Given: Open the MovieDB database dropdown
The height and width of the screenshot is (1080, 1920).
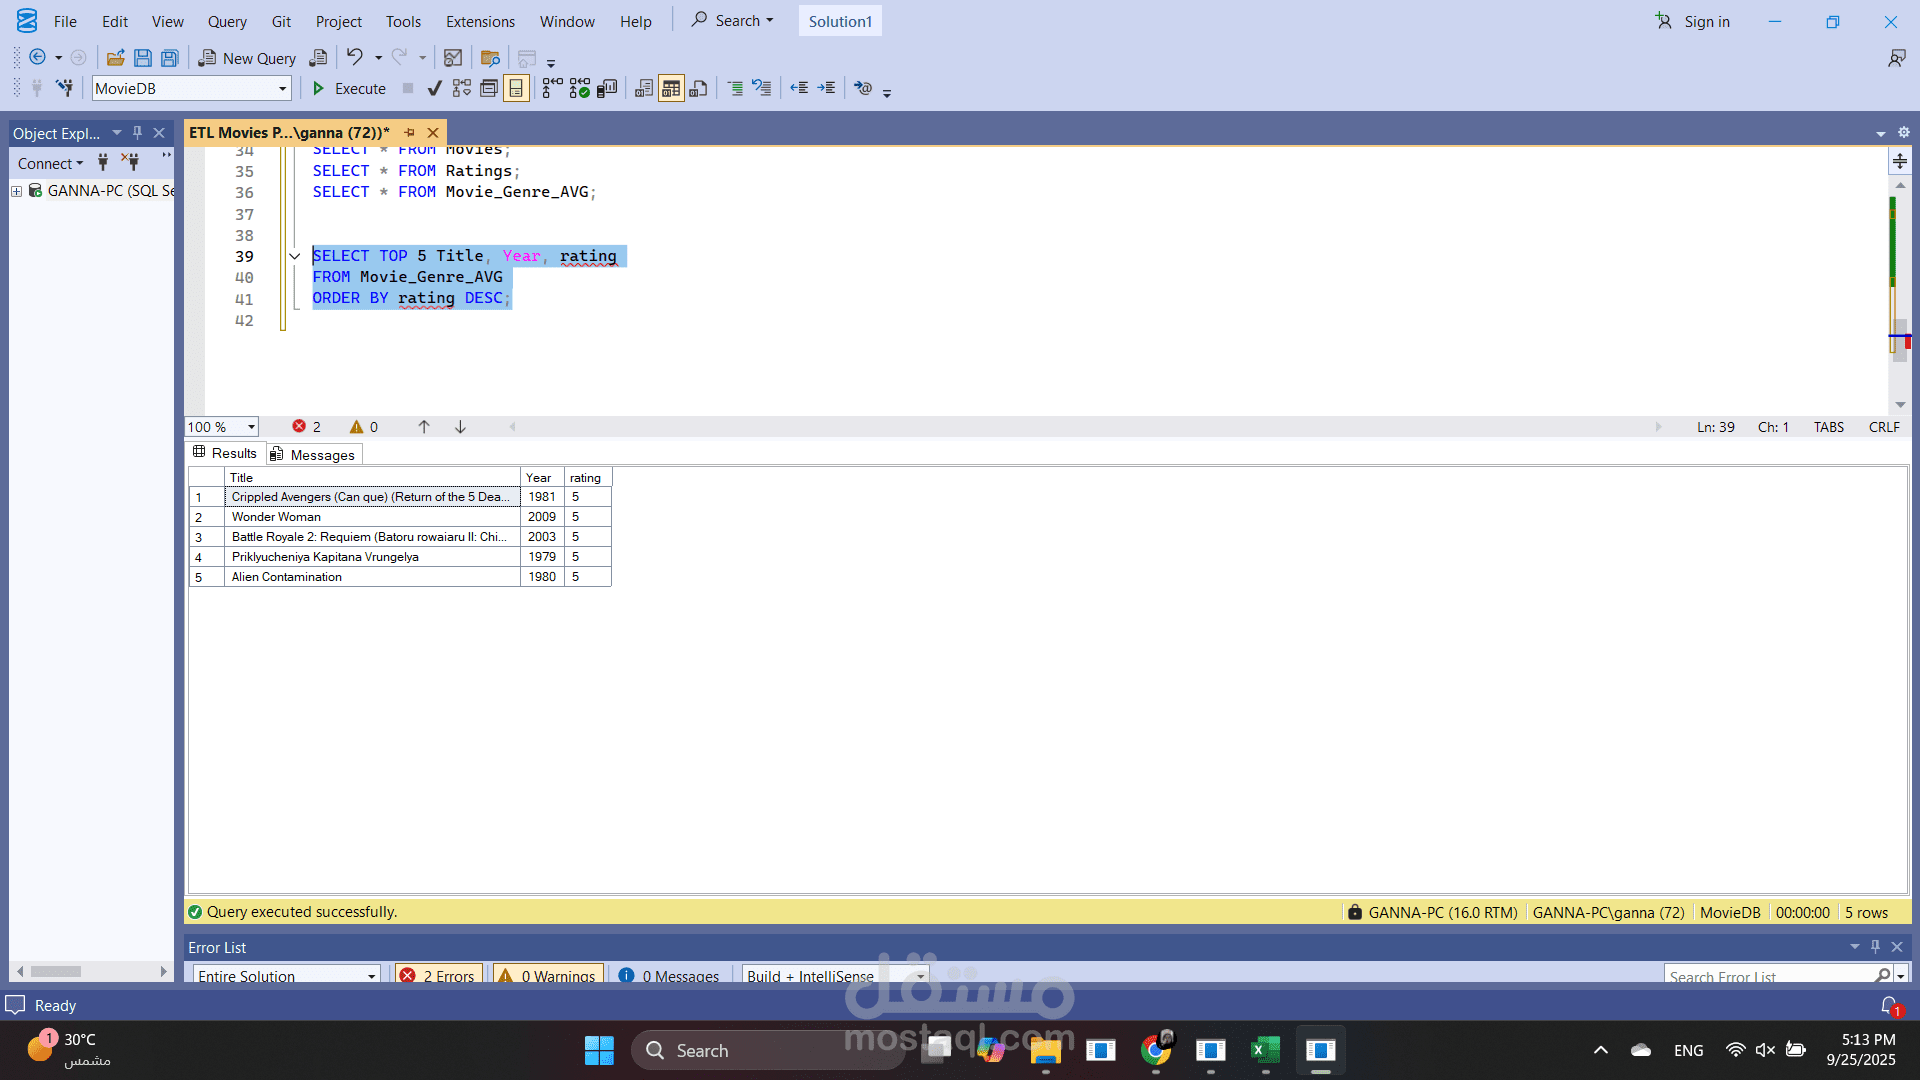Looking at the screenshot, I should [282, 89].
